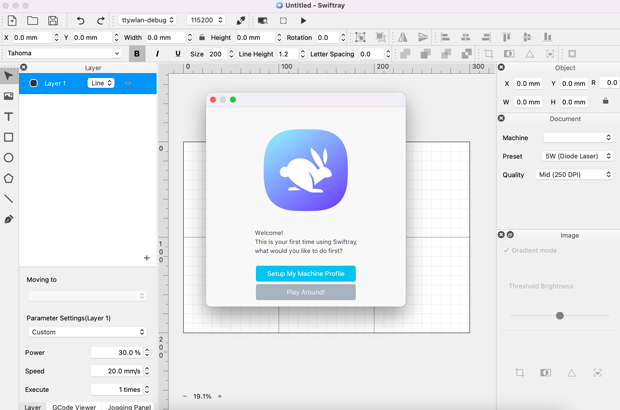Choose the image import tool
Viewport: 620px width, 410px height.
pos(8,96)
